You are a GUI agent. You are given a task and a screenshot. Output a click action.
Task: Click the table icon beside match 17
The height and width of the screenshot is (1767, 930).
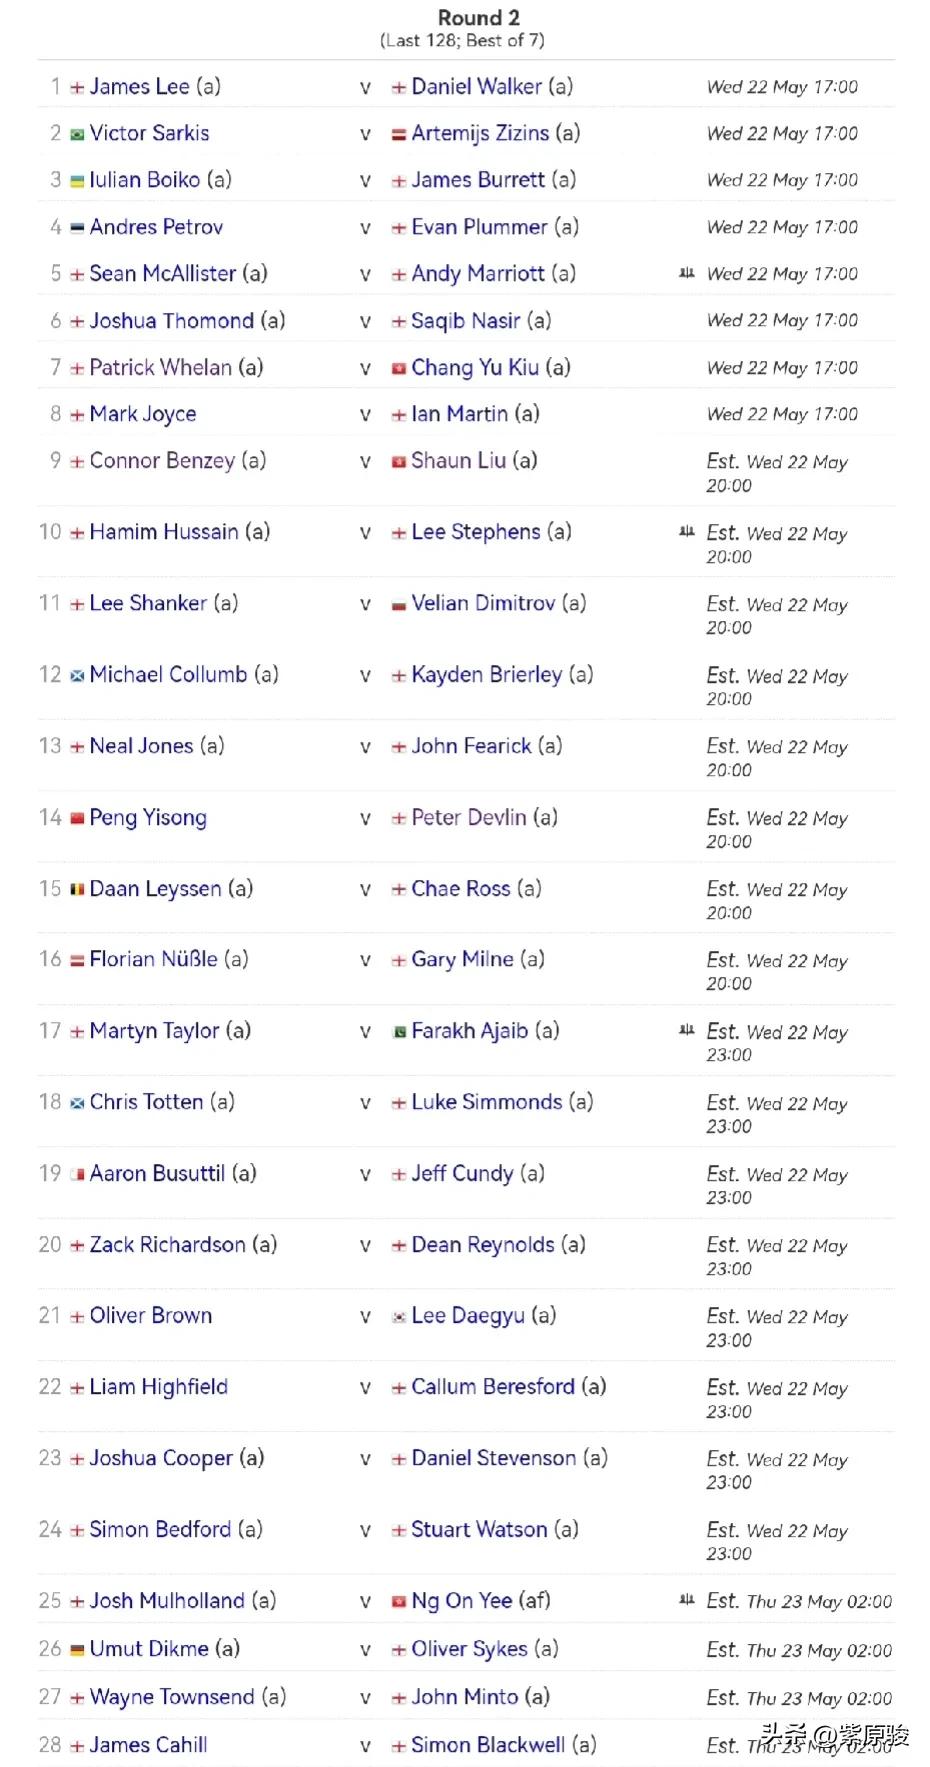point(686,1029)
